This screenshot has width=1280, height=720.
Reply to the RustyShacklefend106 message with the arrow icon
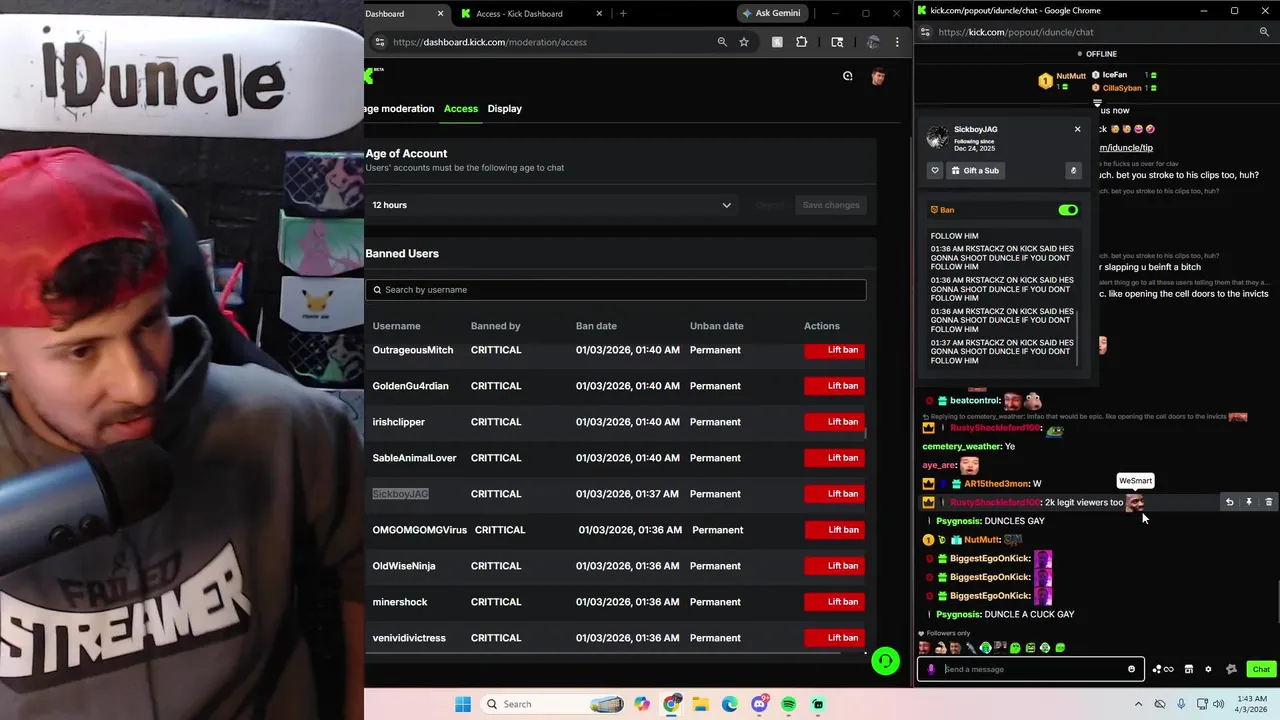tap(1230, 502)
